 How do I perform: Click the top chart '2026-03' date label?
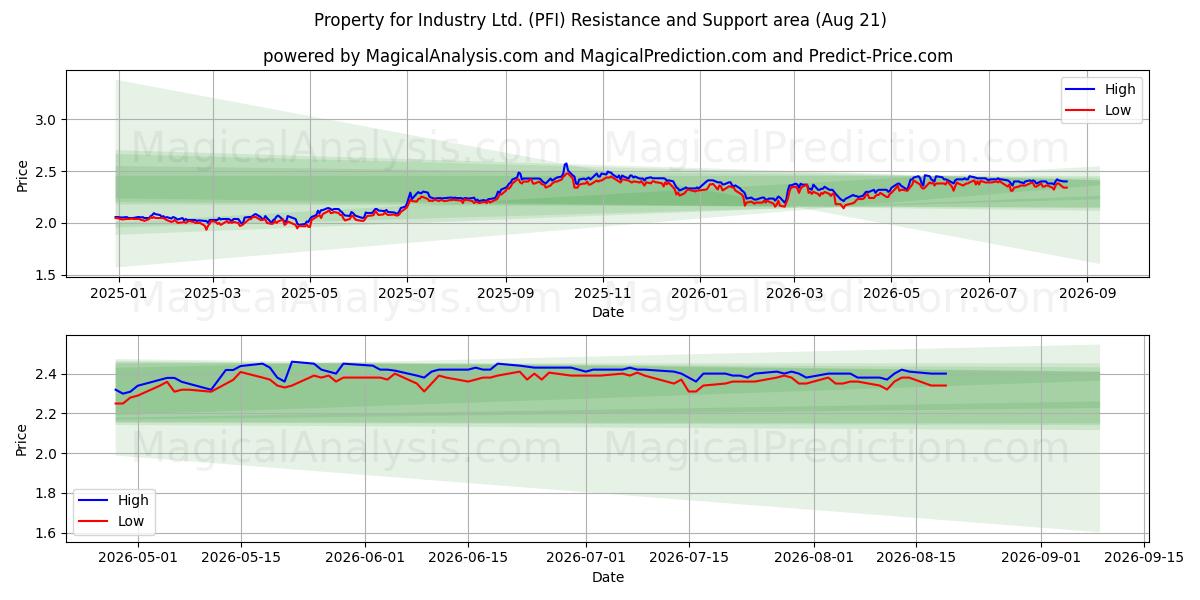tap(793, 294)
